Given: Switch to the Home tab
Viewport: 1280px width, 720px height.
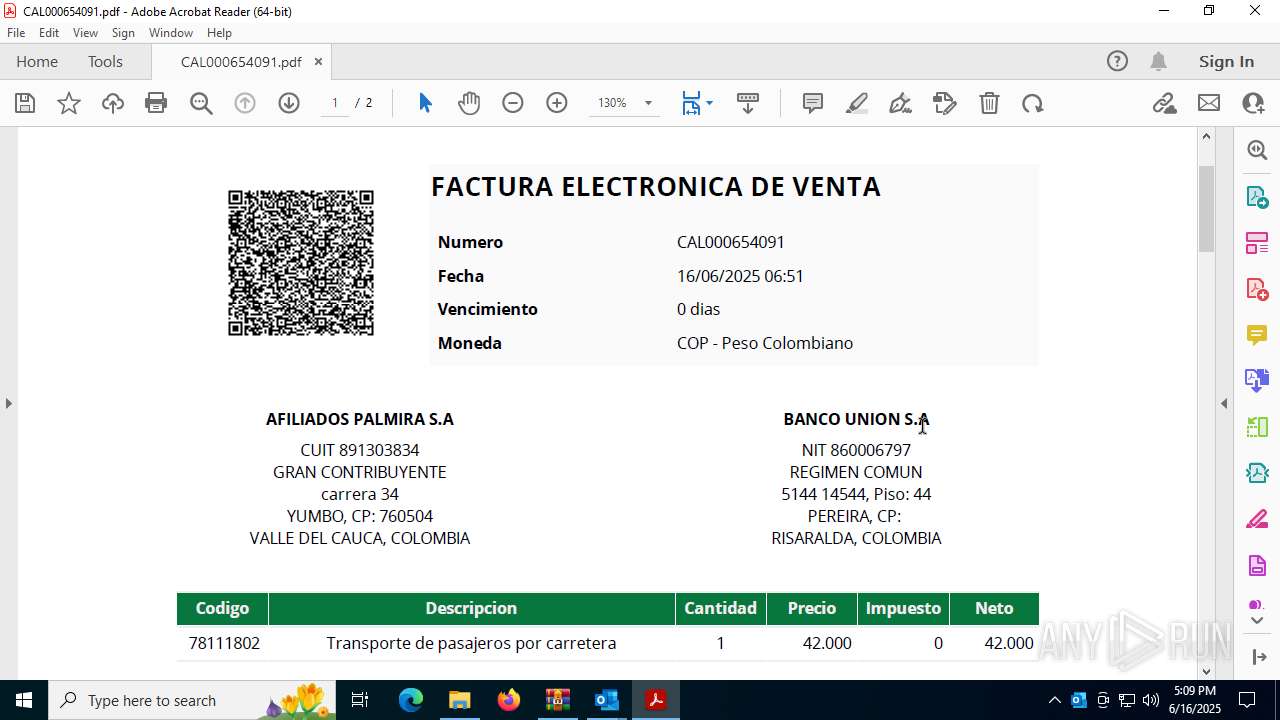Looking at the screenshot, I should (37, 61).
